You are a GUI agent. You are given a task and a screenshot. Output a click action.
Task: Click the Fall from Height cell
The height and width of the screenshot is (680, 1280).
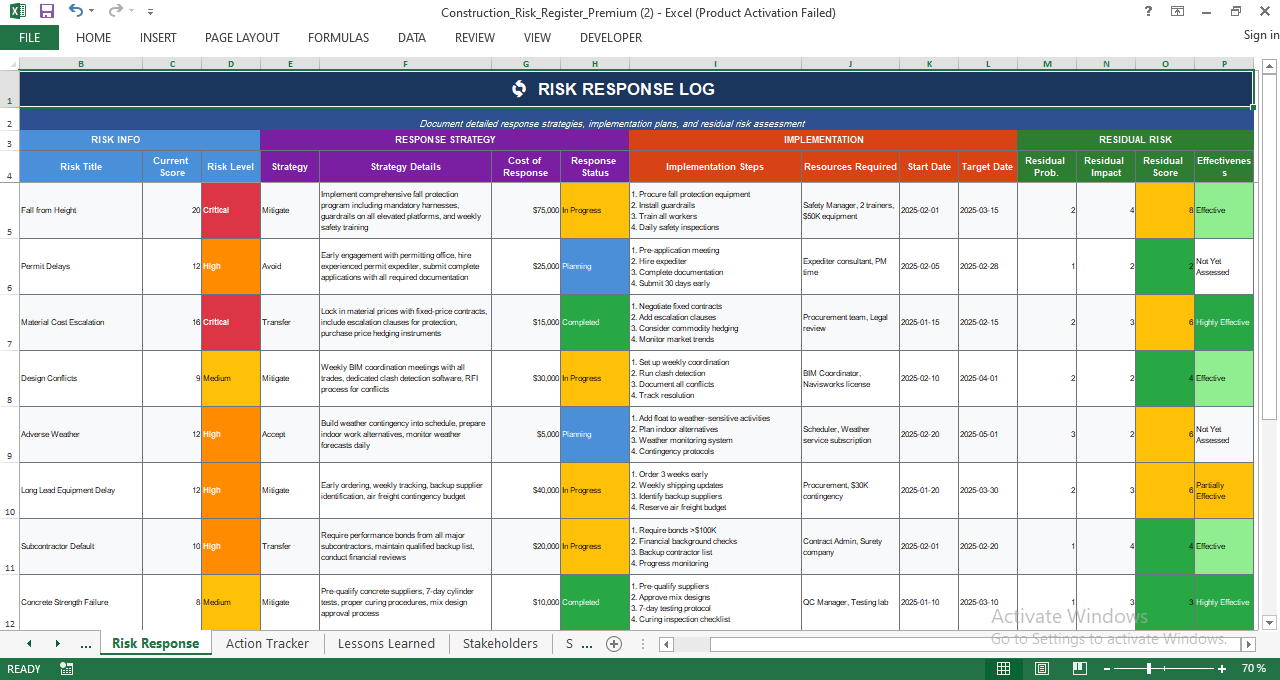[x=81, y=210]
